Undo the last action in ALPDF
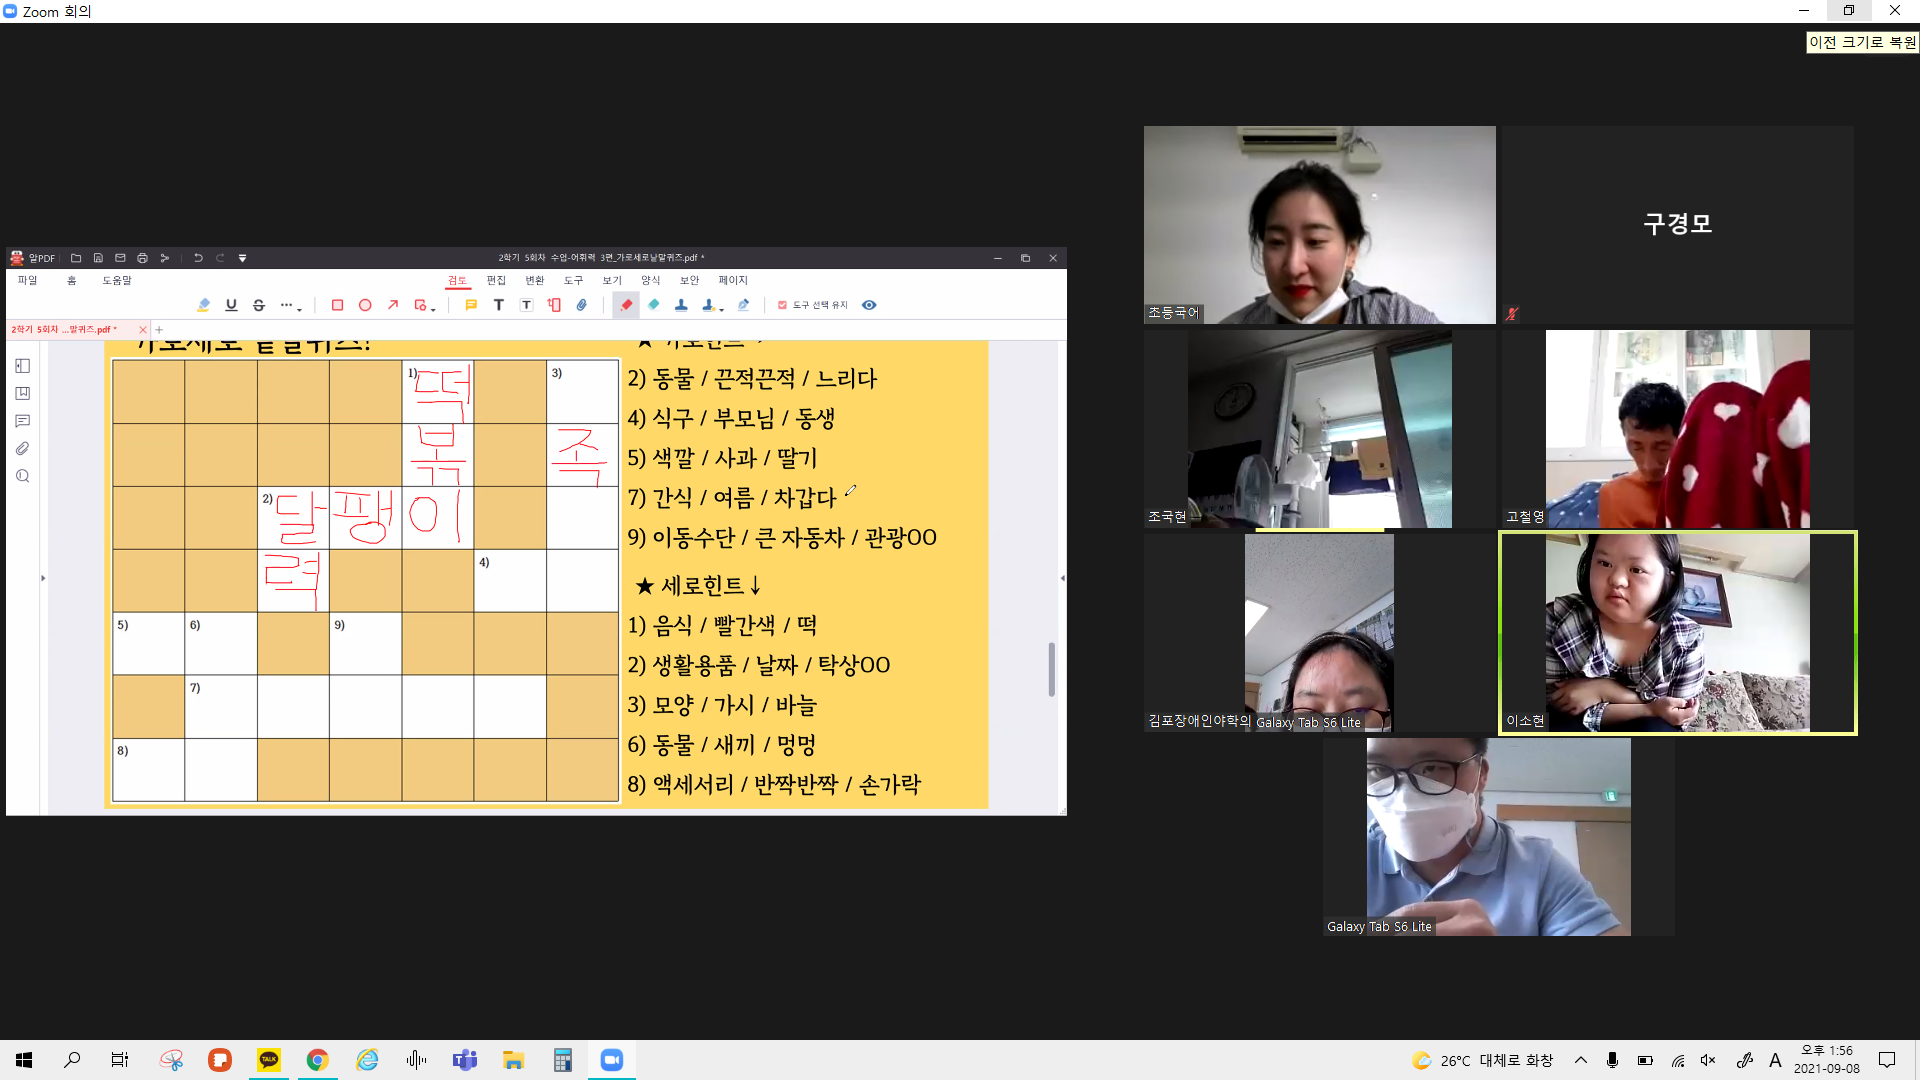 click(x=198, y=258)
